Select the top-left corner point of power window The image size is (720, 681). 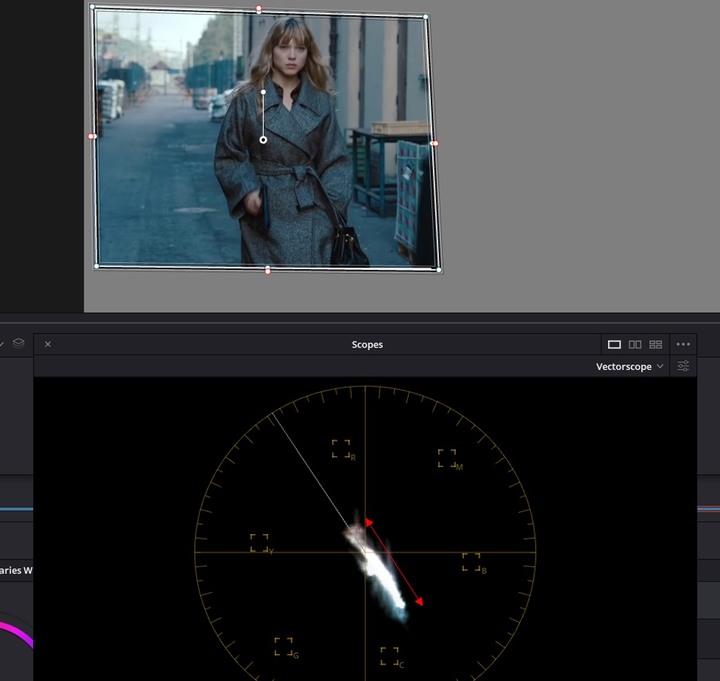92,7
